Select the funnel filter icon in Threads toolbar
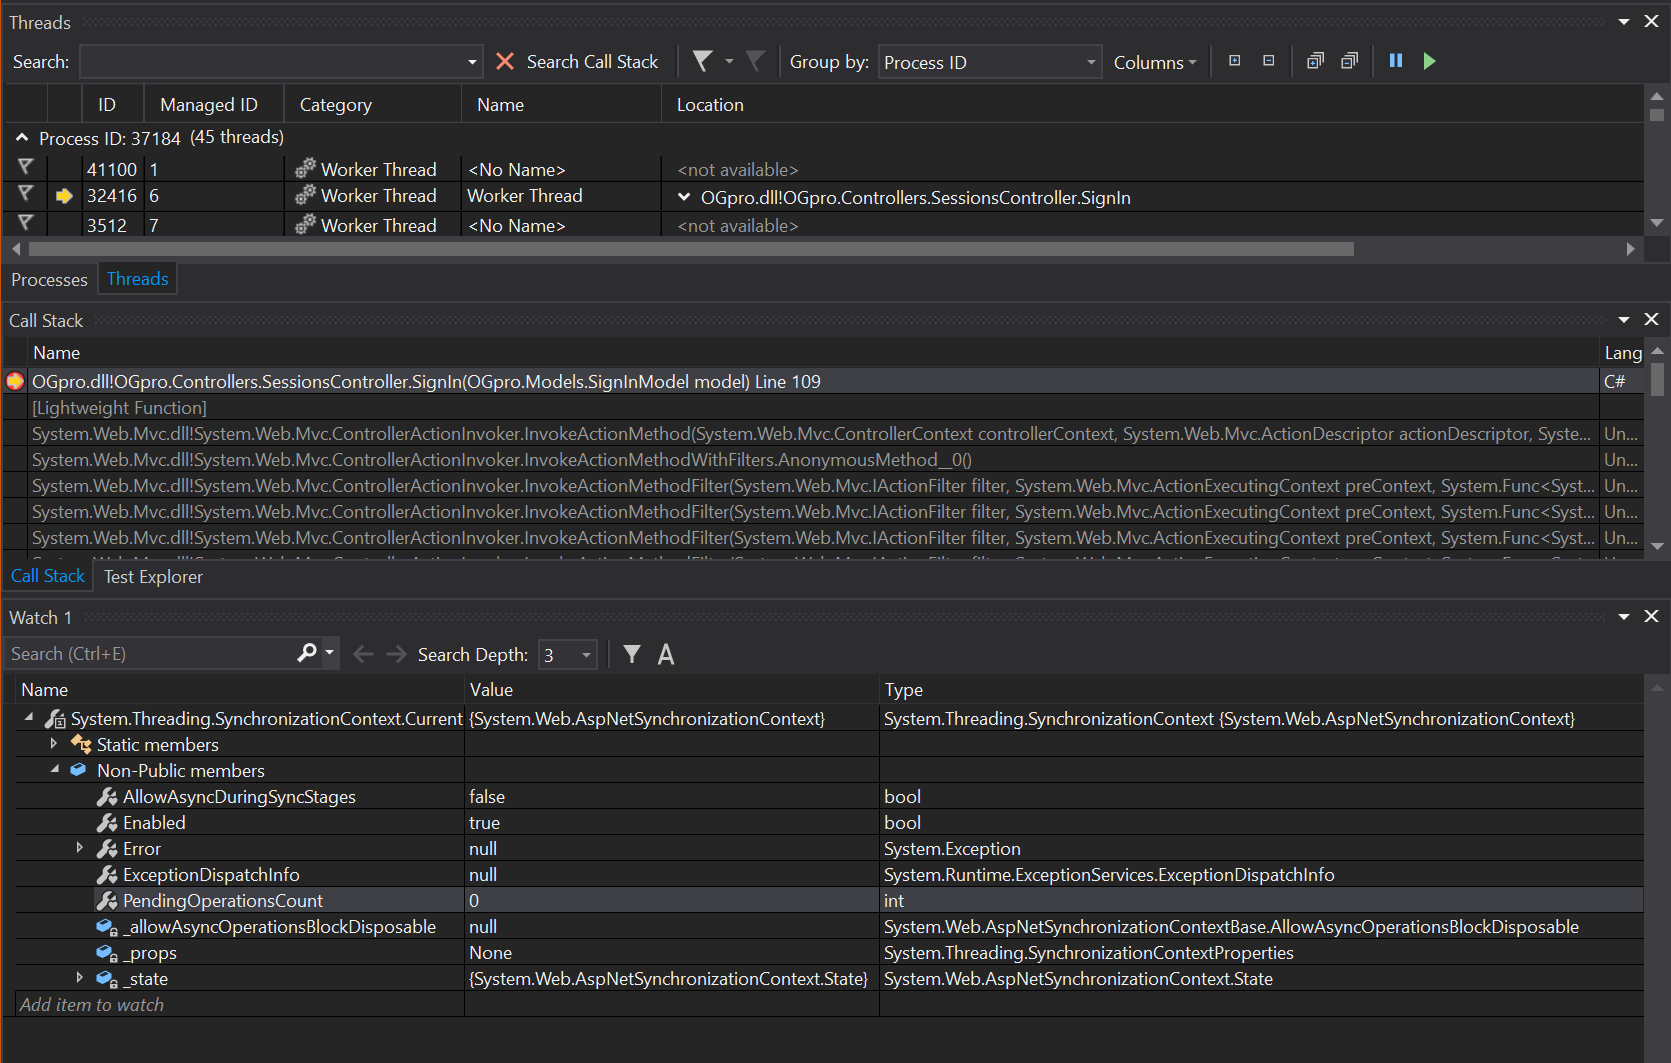 click(701, 60)
